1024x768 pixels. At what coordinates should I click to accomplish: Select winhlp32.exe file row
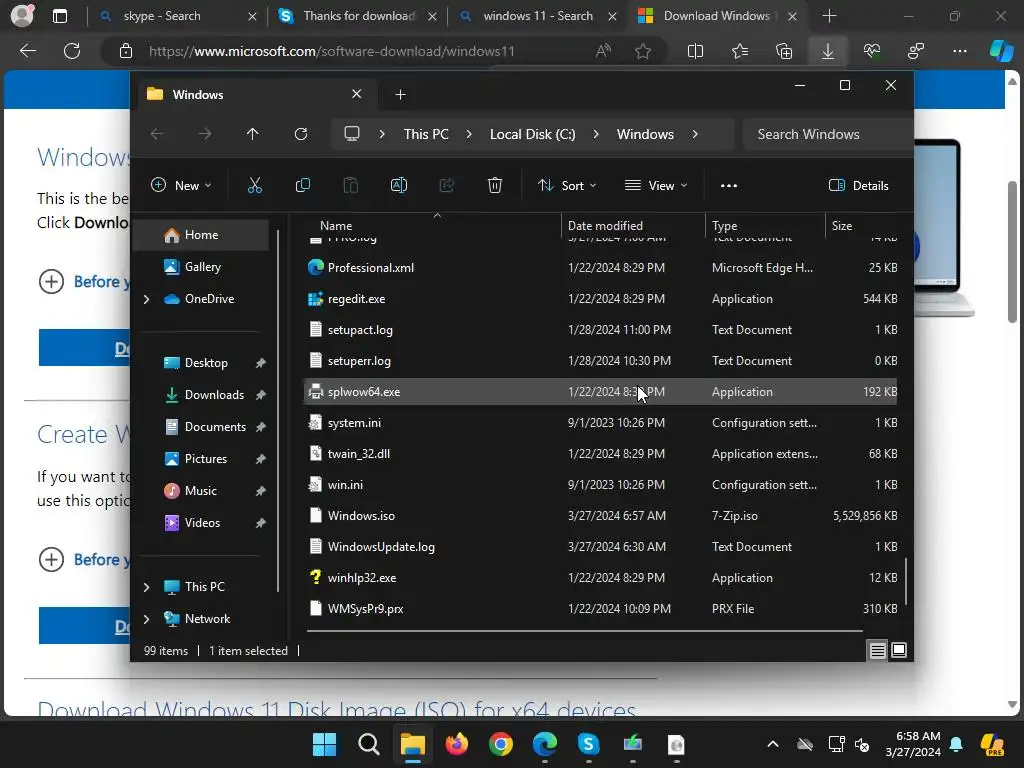[601, 578]
